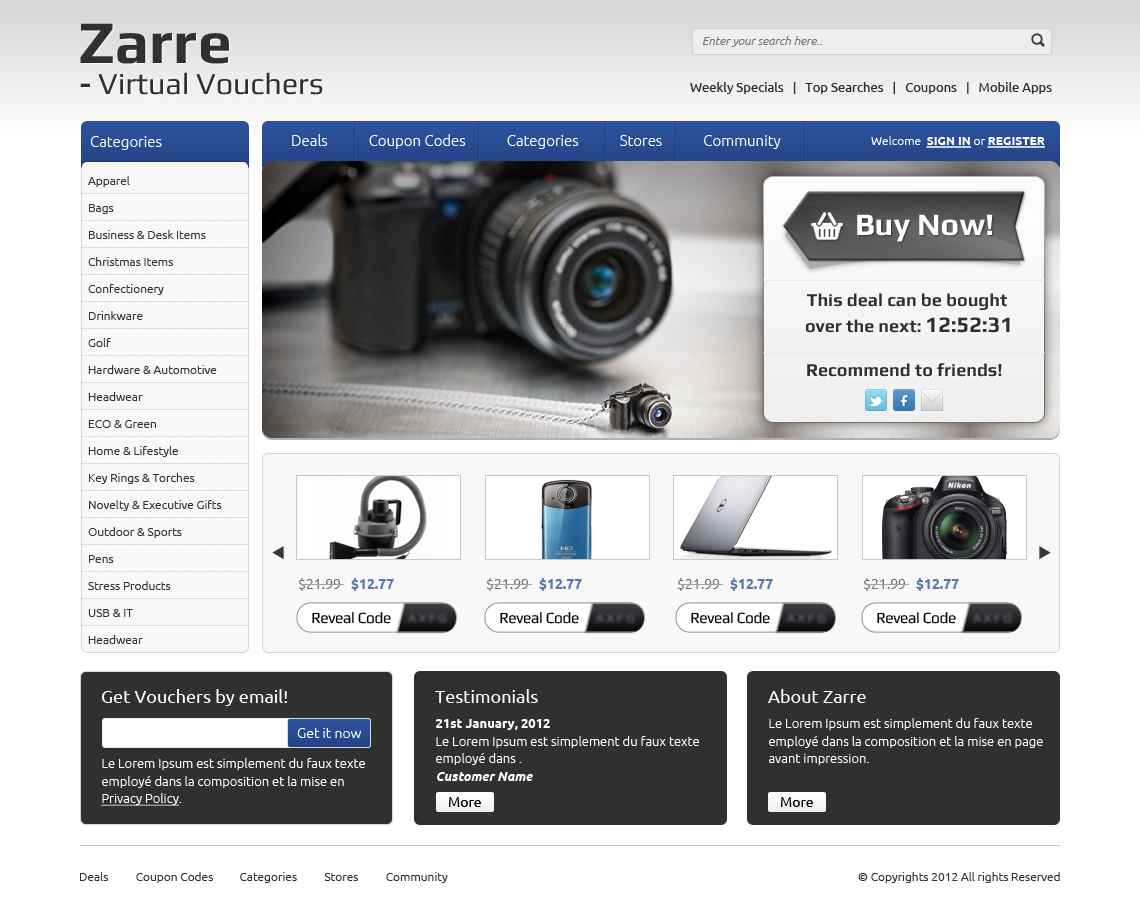Select Outdoor & Sports category
This screenshot has height=910, width=1140.
pyautogui.click(x=164, y=531)
